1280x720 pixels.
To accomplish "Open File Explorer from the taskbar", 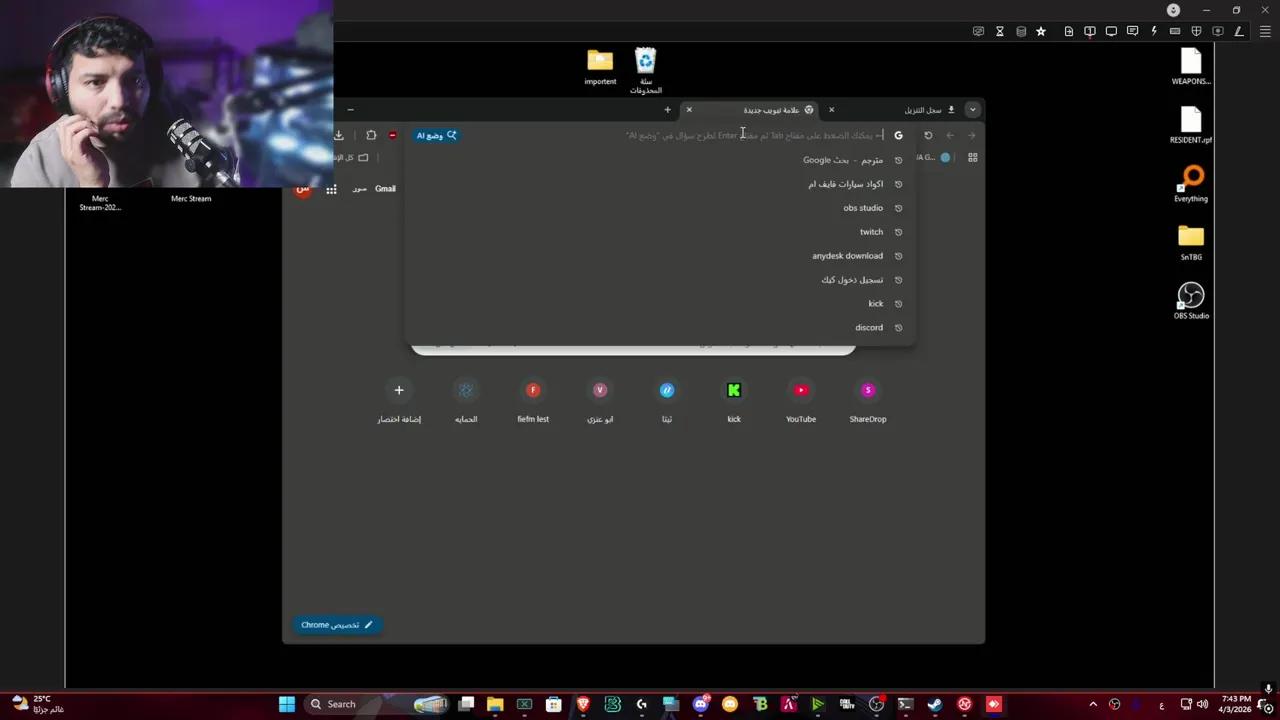I will pos(495,704).
